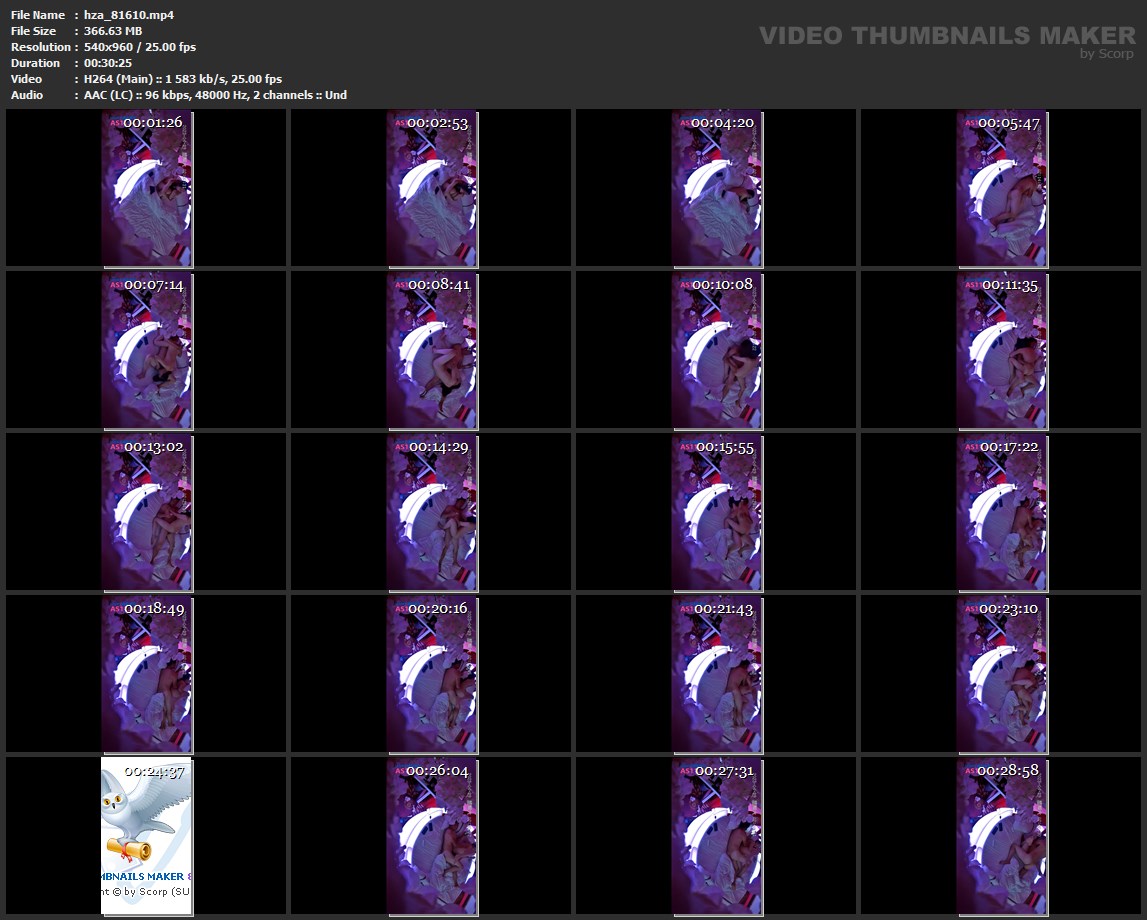Screen dimensions: 1147x920
Task: Click the frame at 00:18:49
Action: (x=147, y=675)
